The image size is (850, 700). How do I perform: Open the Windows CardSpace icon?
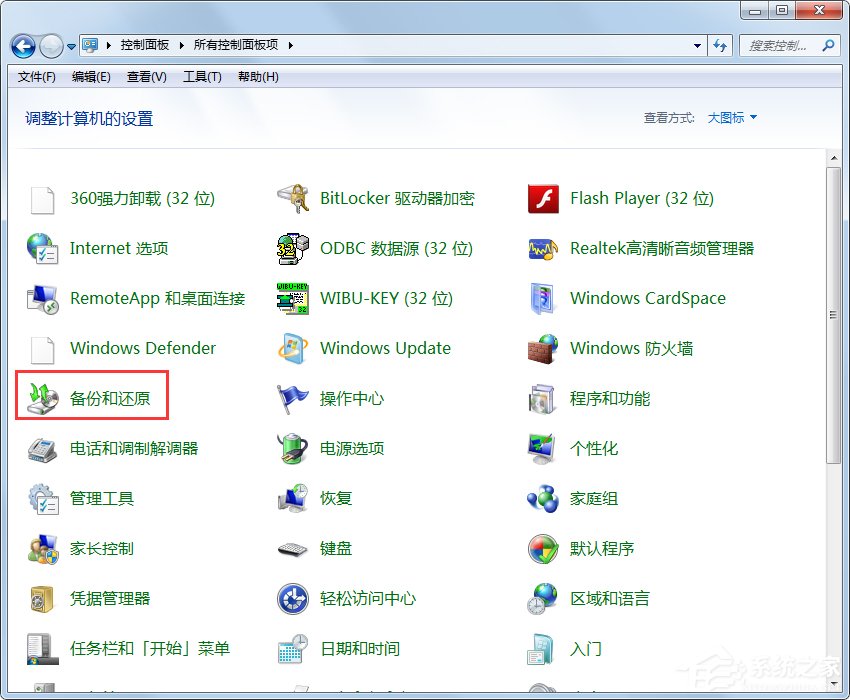[x=543, y=298]
